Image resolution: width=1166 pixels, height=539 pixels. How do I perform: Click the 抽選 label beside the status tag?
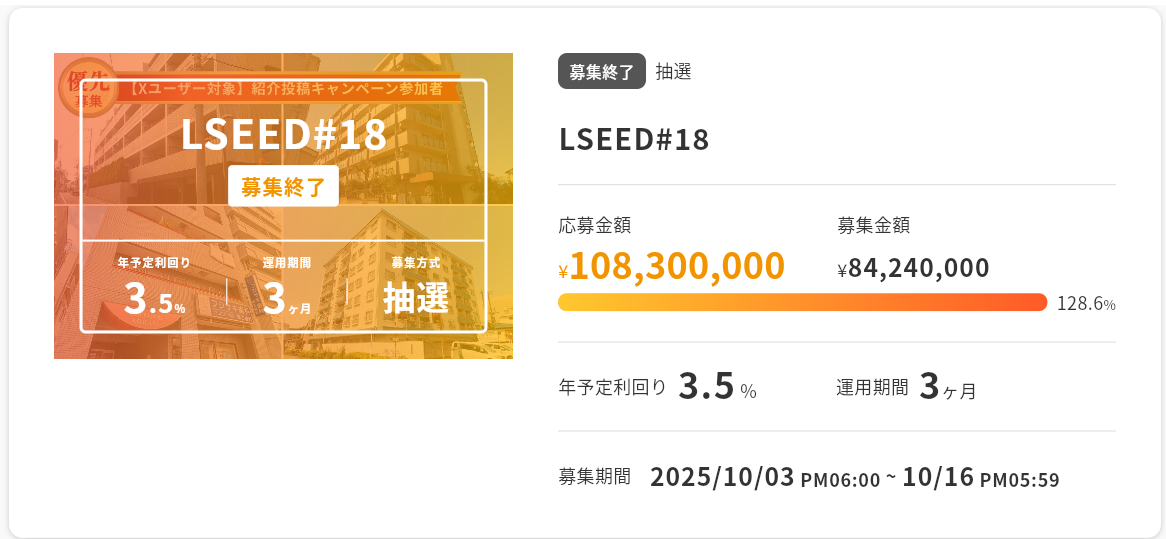(674, 72)
